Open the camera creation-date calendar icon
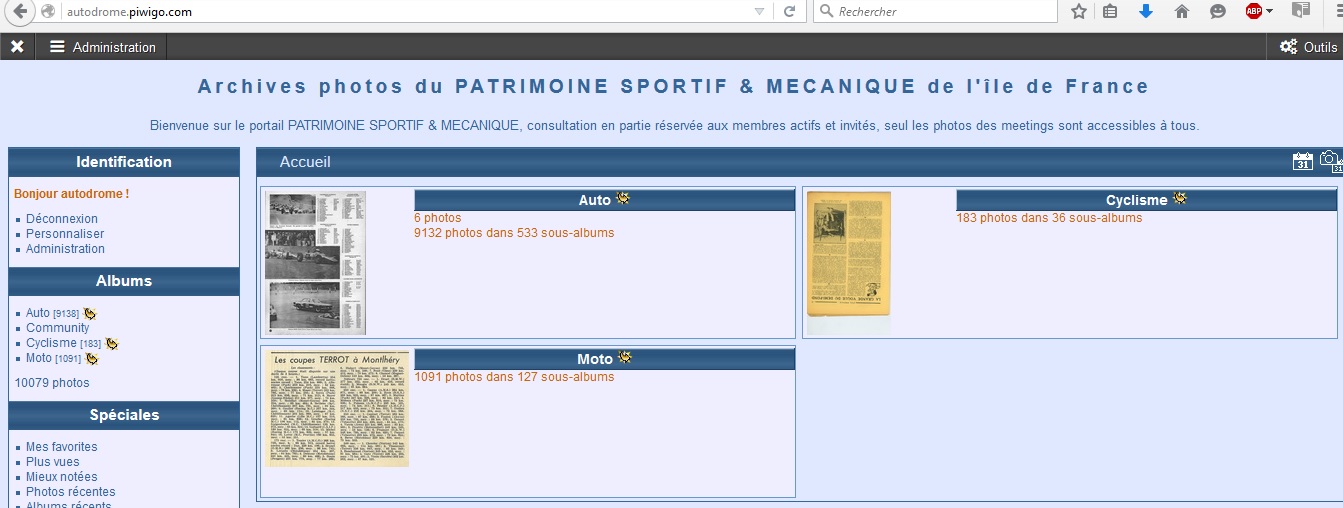Viewport: 1343px width, 508px height. [x=1330, y=161]
